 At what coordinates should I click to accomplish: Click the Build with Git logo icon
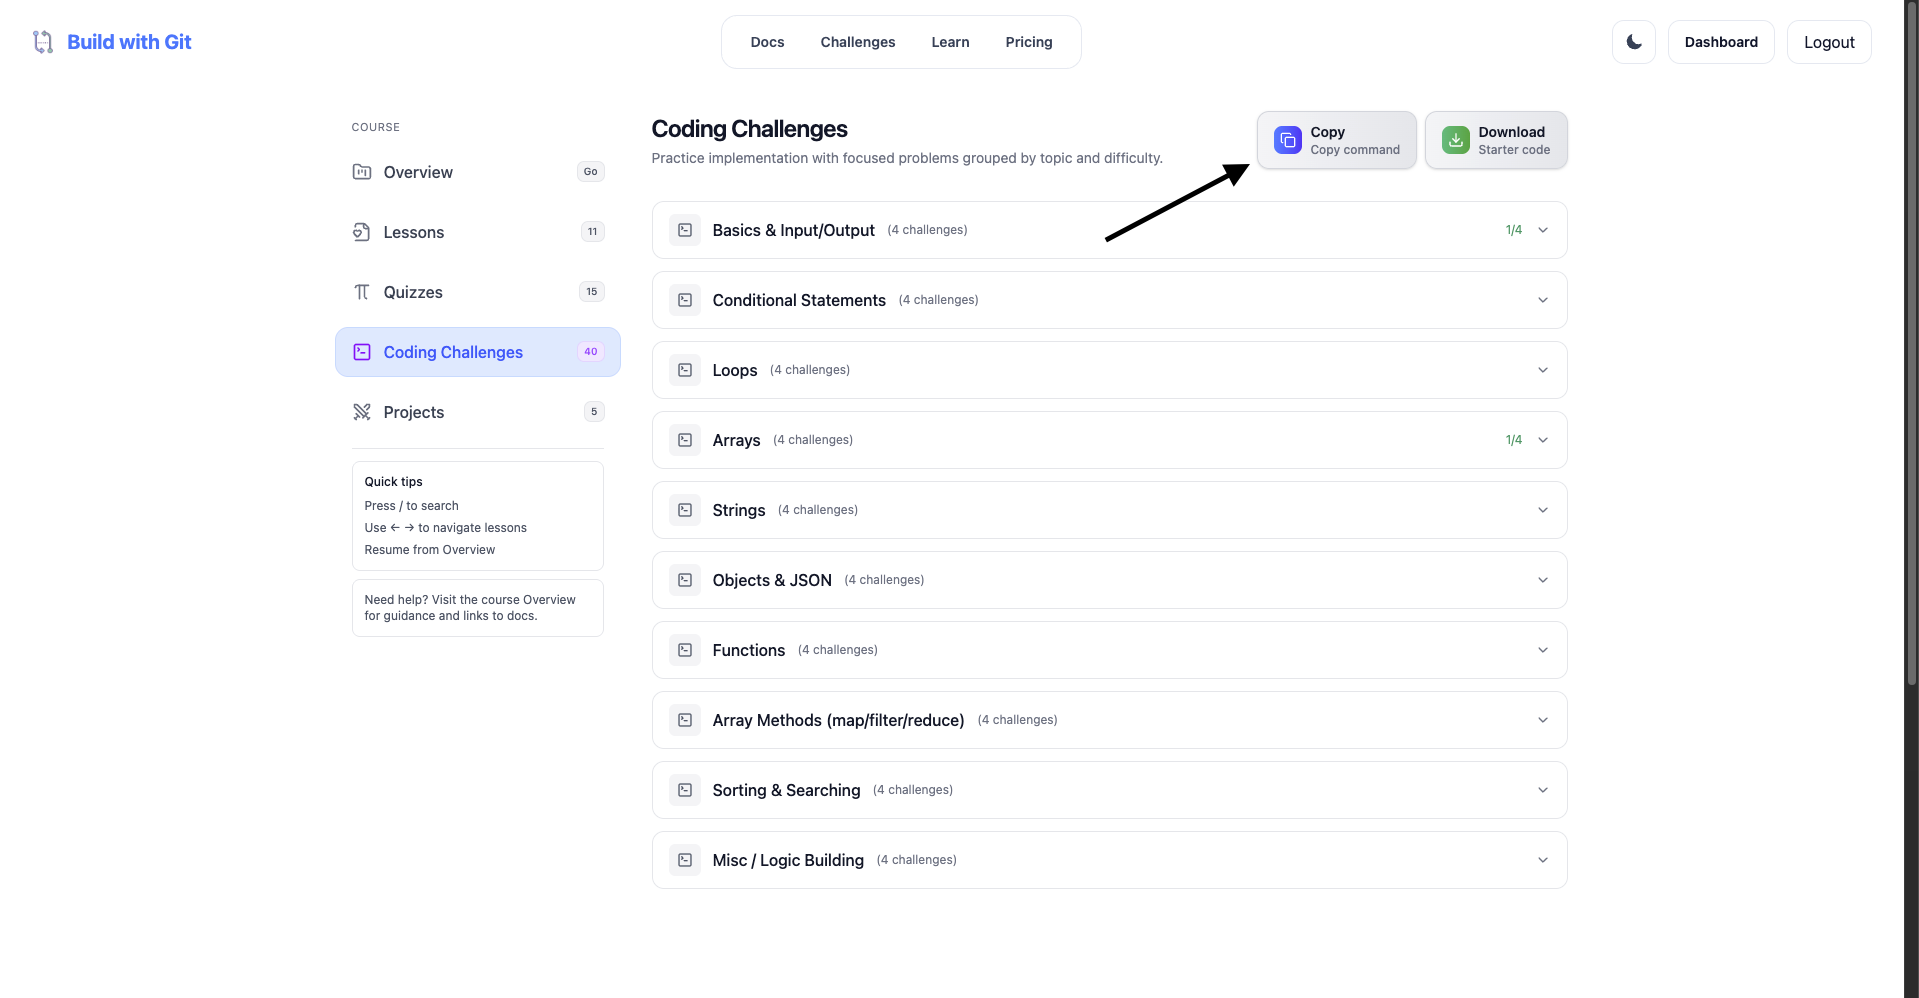pos(42,41)
